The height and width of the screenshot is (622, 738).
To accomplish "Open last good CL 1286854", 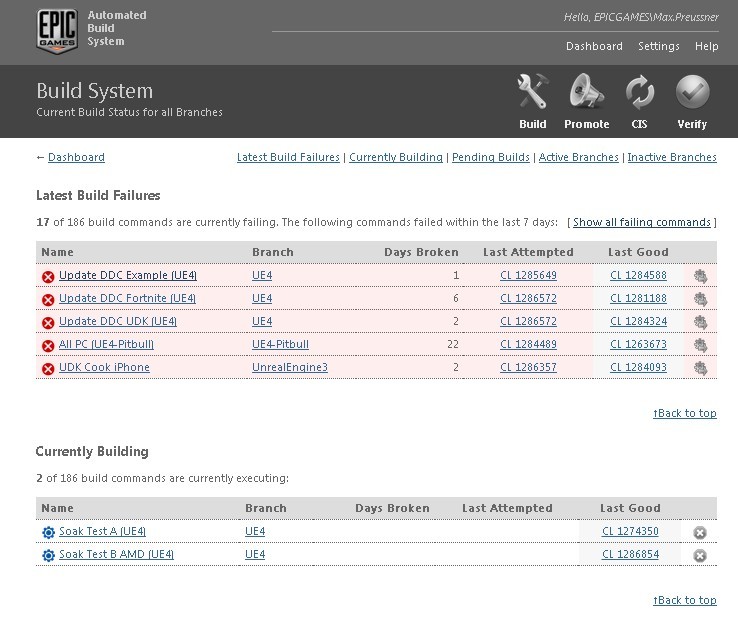I will [x=630, y=554].
